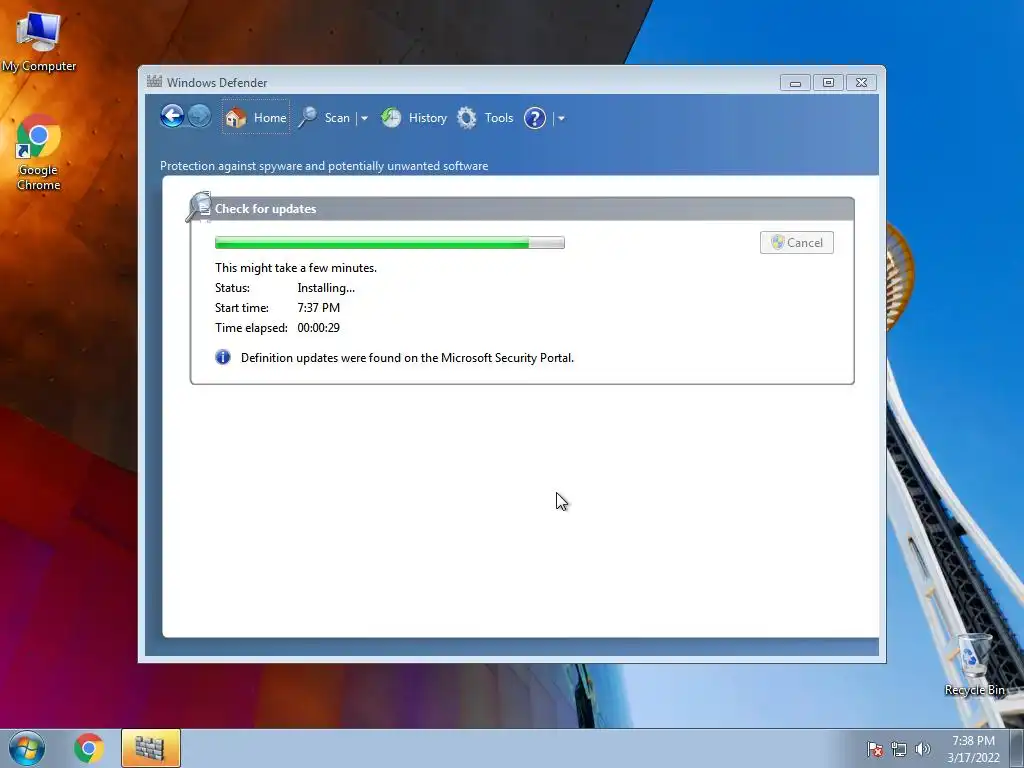Expand the Scan options dropdown arrow
Viewport: 1024px width, 768px height.
point(364,118)
